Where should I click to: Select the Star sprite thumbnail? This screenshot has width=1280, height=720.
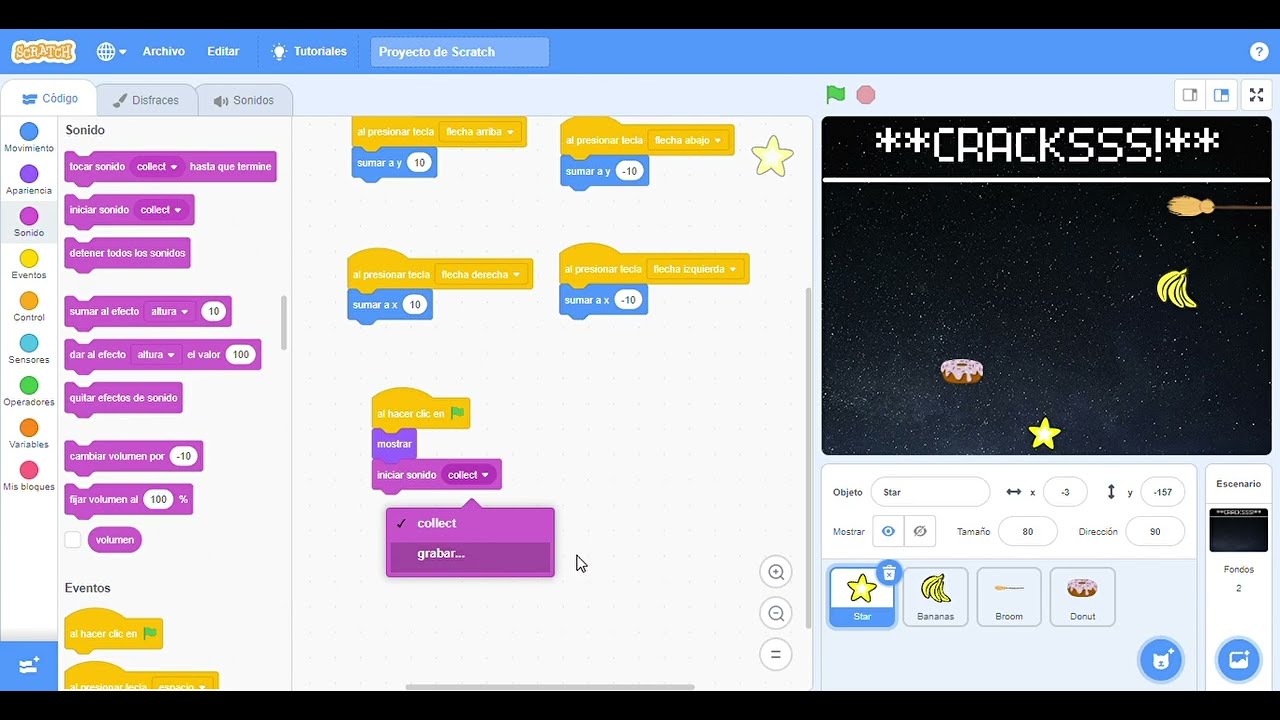coord(862,597)
